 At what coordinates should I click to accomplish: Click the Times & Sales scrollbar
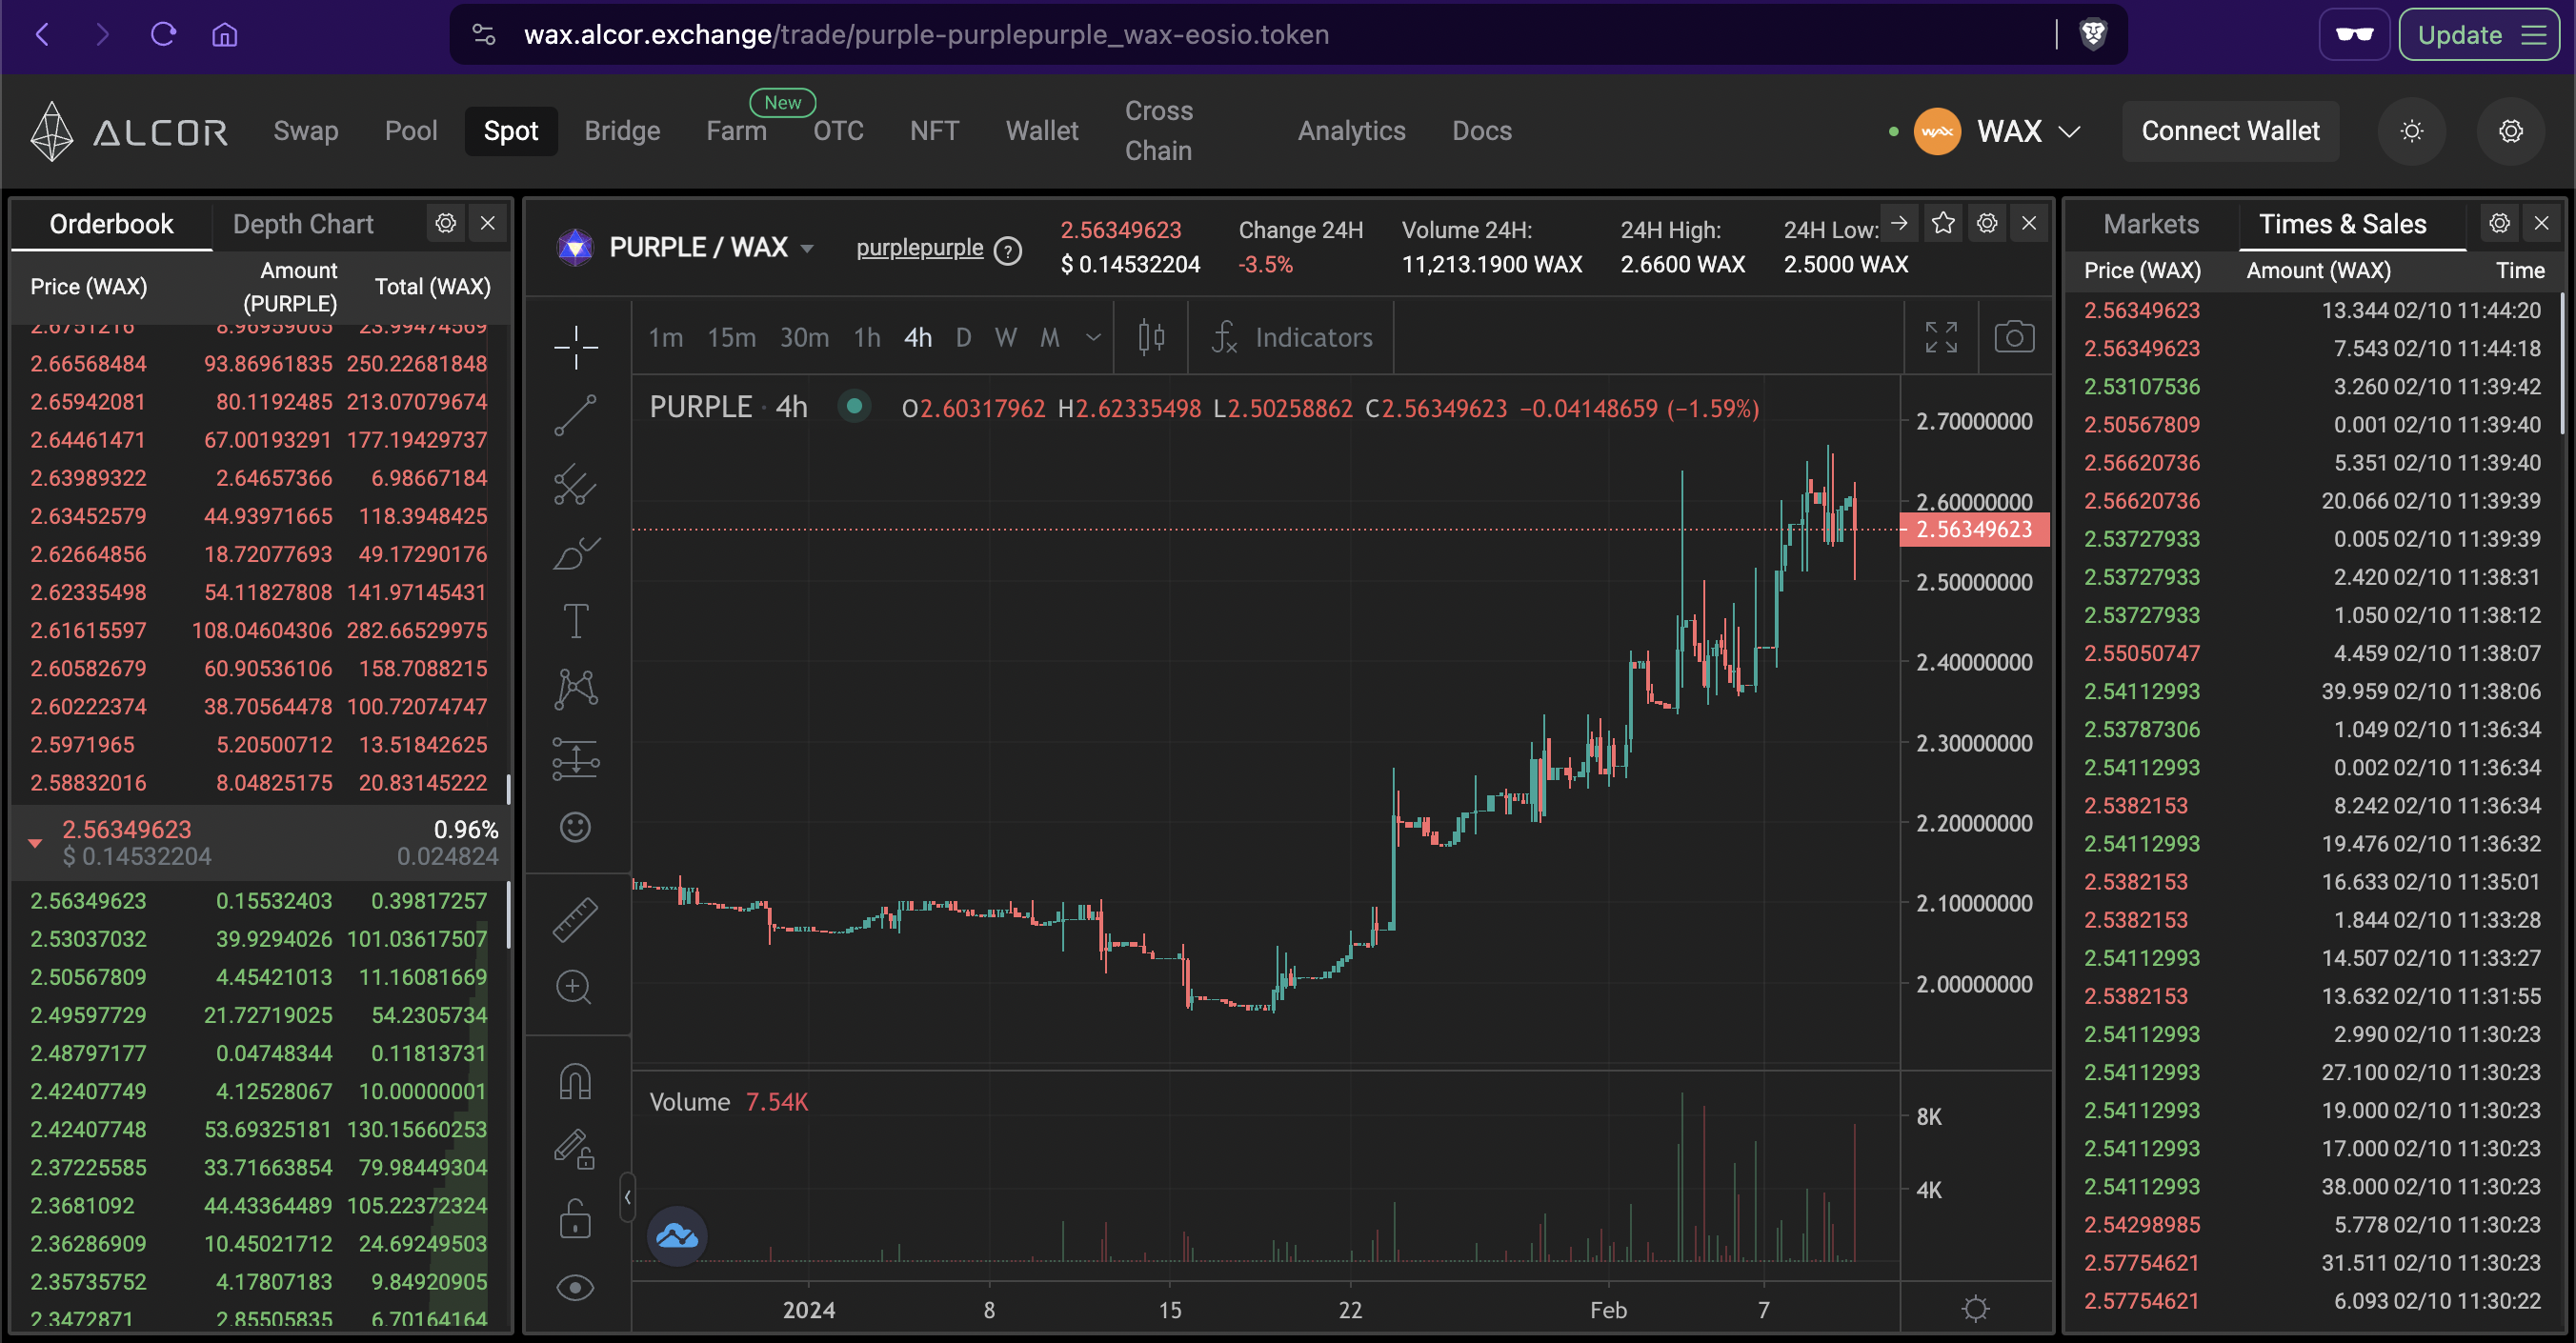(2562, 364)
